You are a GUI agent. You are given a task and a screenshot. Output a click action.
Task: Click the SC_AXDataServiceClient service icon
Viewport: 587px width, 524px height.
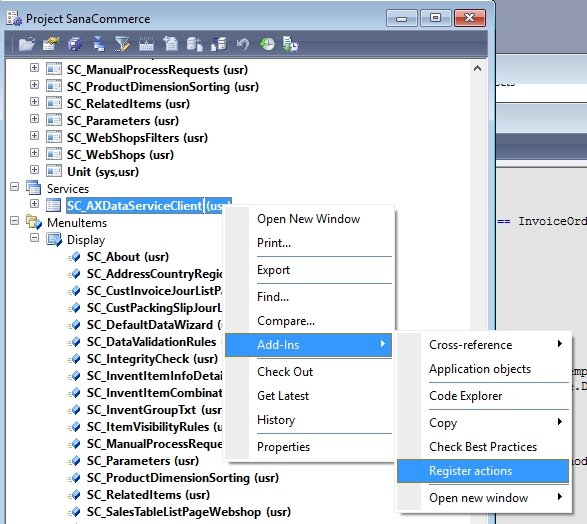coord(54,205)
